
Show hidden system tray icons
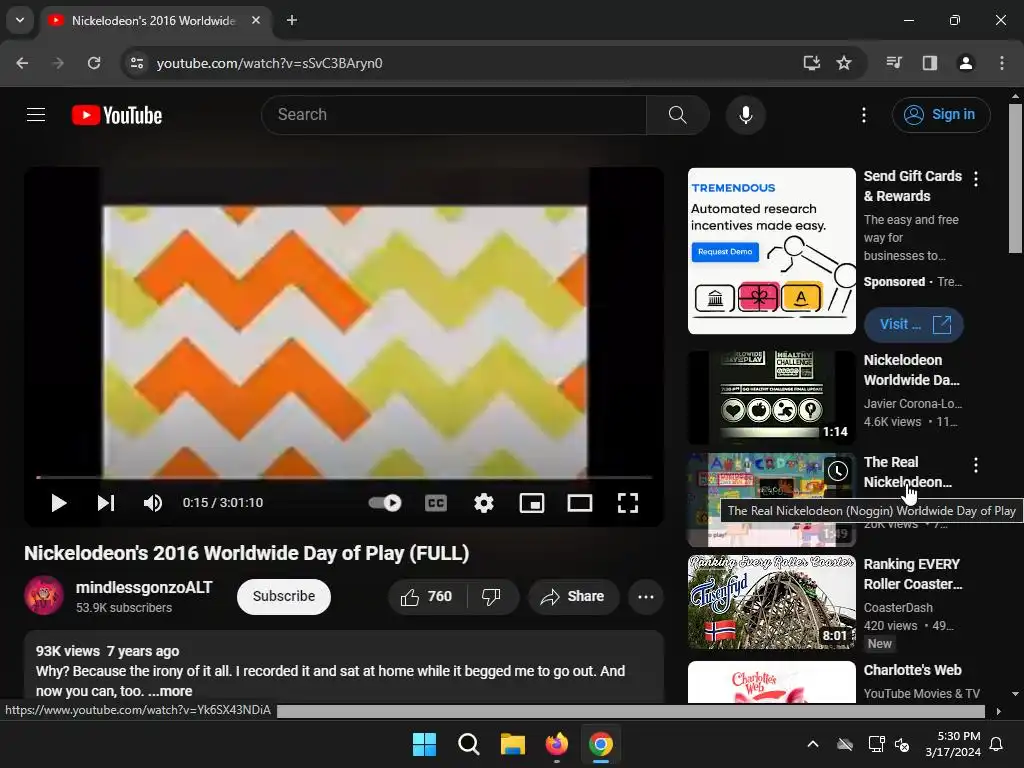click(813, 744)
